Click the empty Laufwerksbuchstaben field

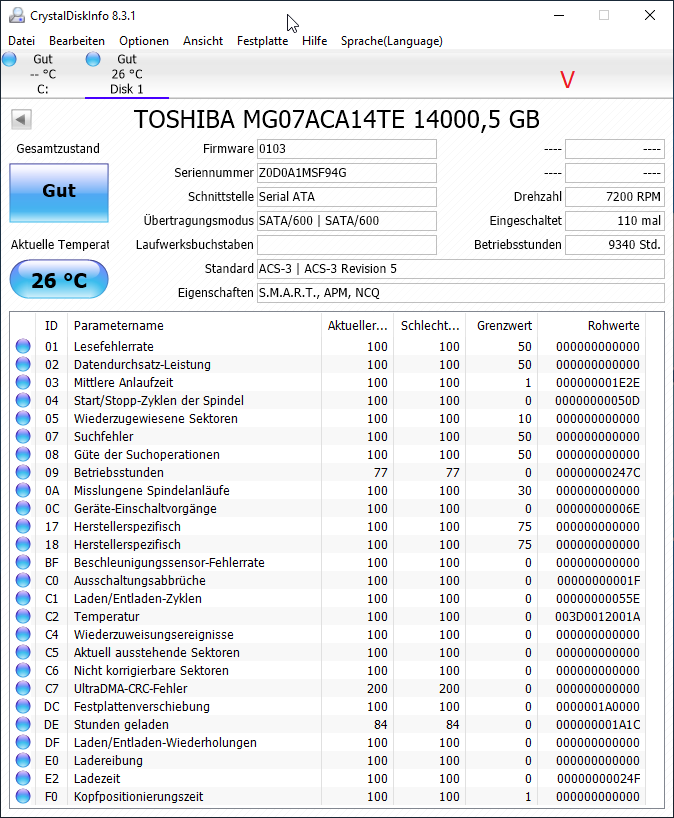347,245
